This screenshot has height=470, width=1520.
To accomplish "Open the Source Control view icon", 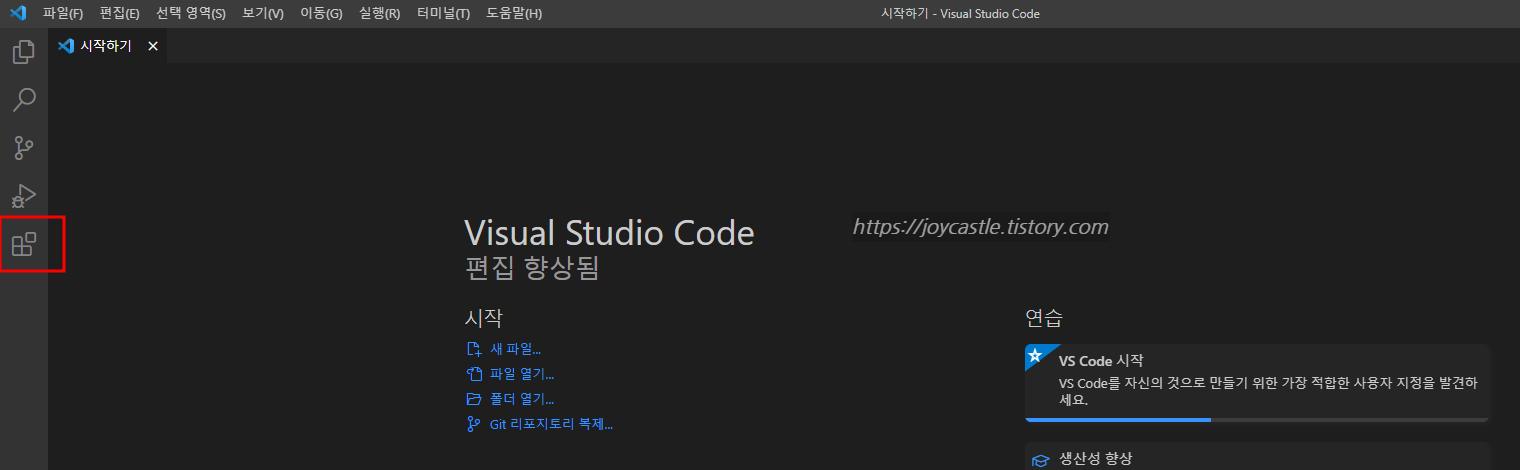I will tap(24, 148).
